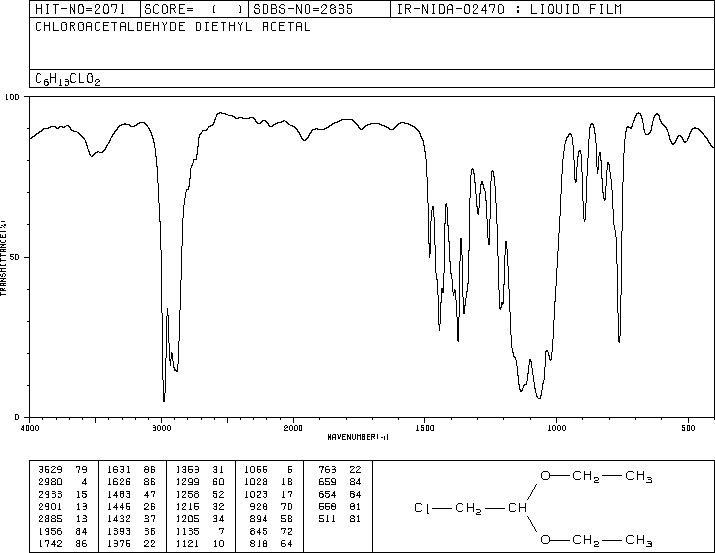Click the 2885 peak table entry
The width and height of the screenshot is (715, 553).
(x=62, y=519)
